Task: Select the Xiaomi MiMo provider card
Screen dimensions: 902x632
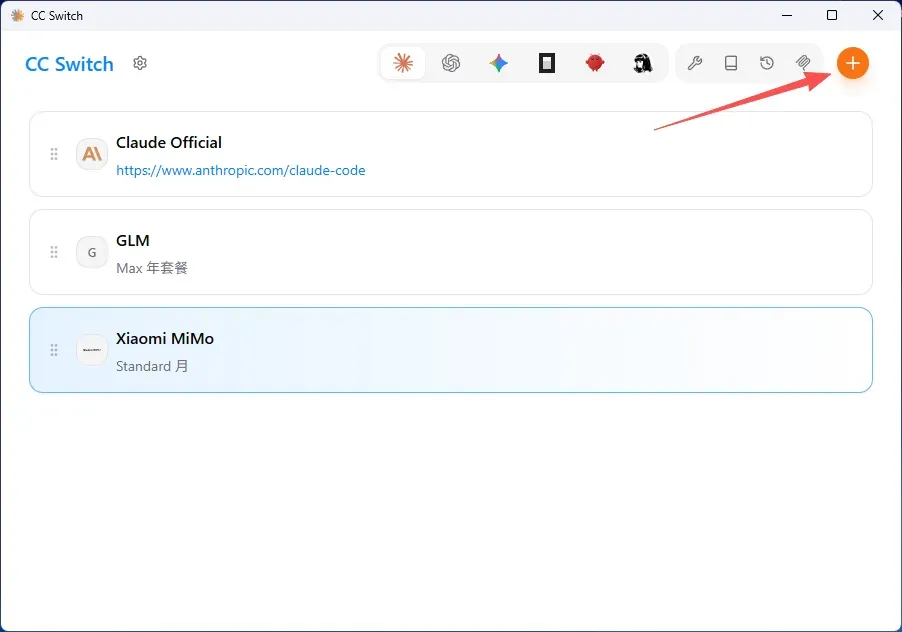Action: [x=451, y=350]
